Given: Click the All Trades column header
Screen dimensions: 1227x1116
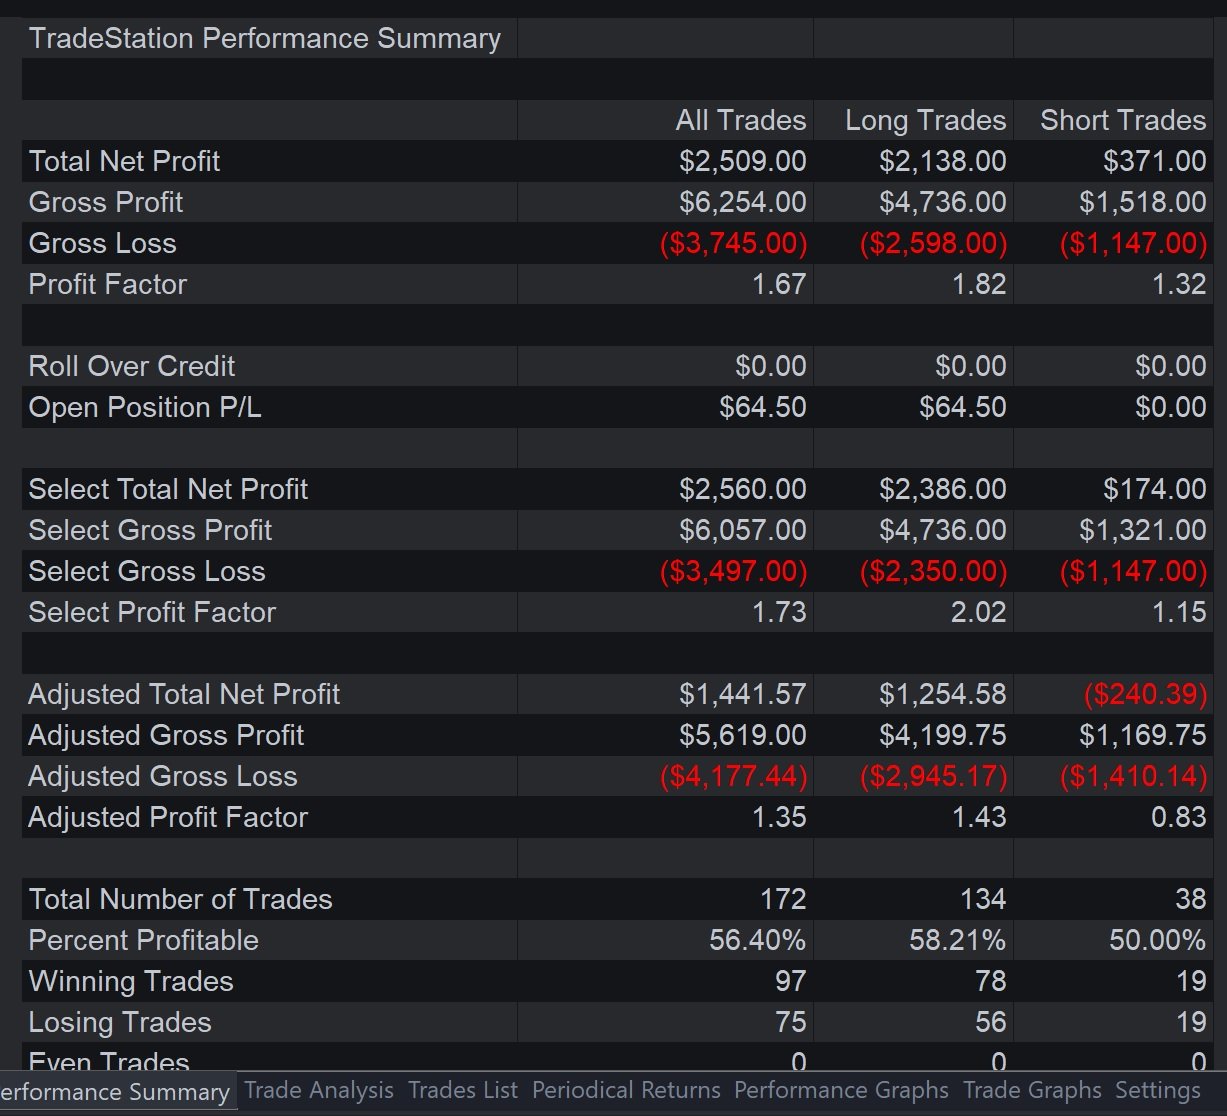Looking at the screenshot, I should [741, 120].
